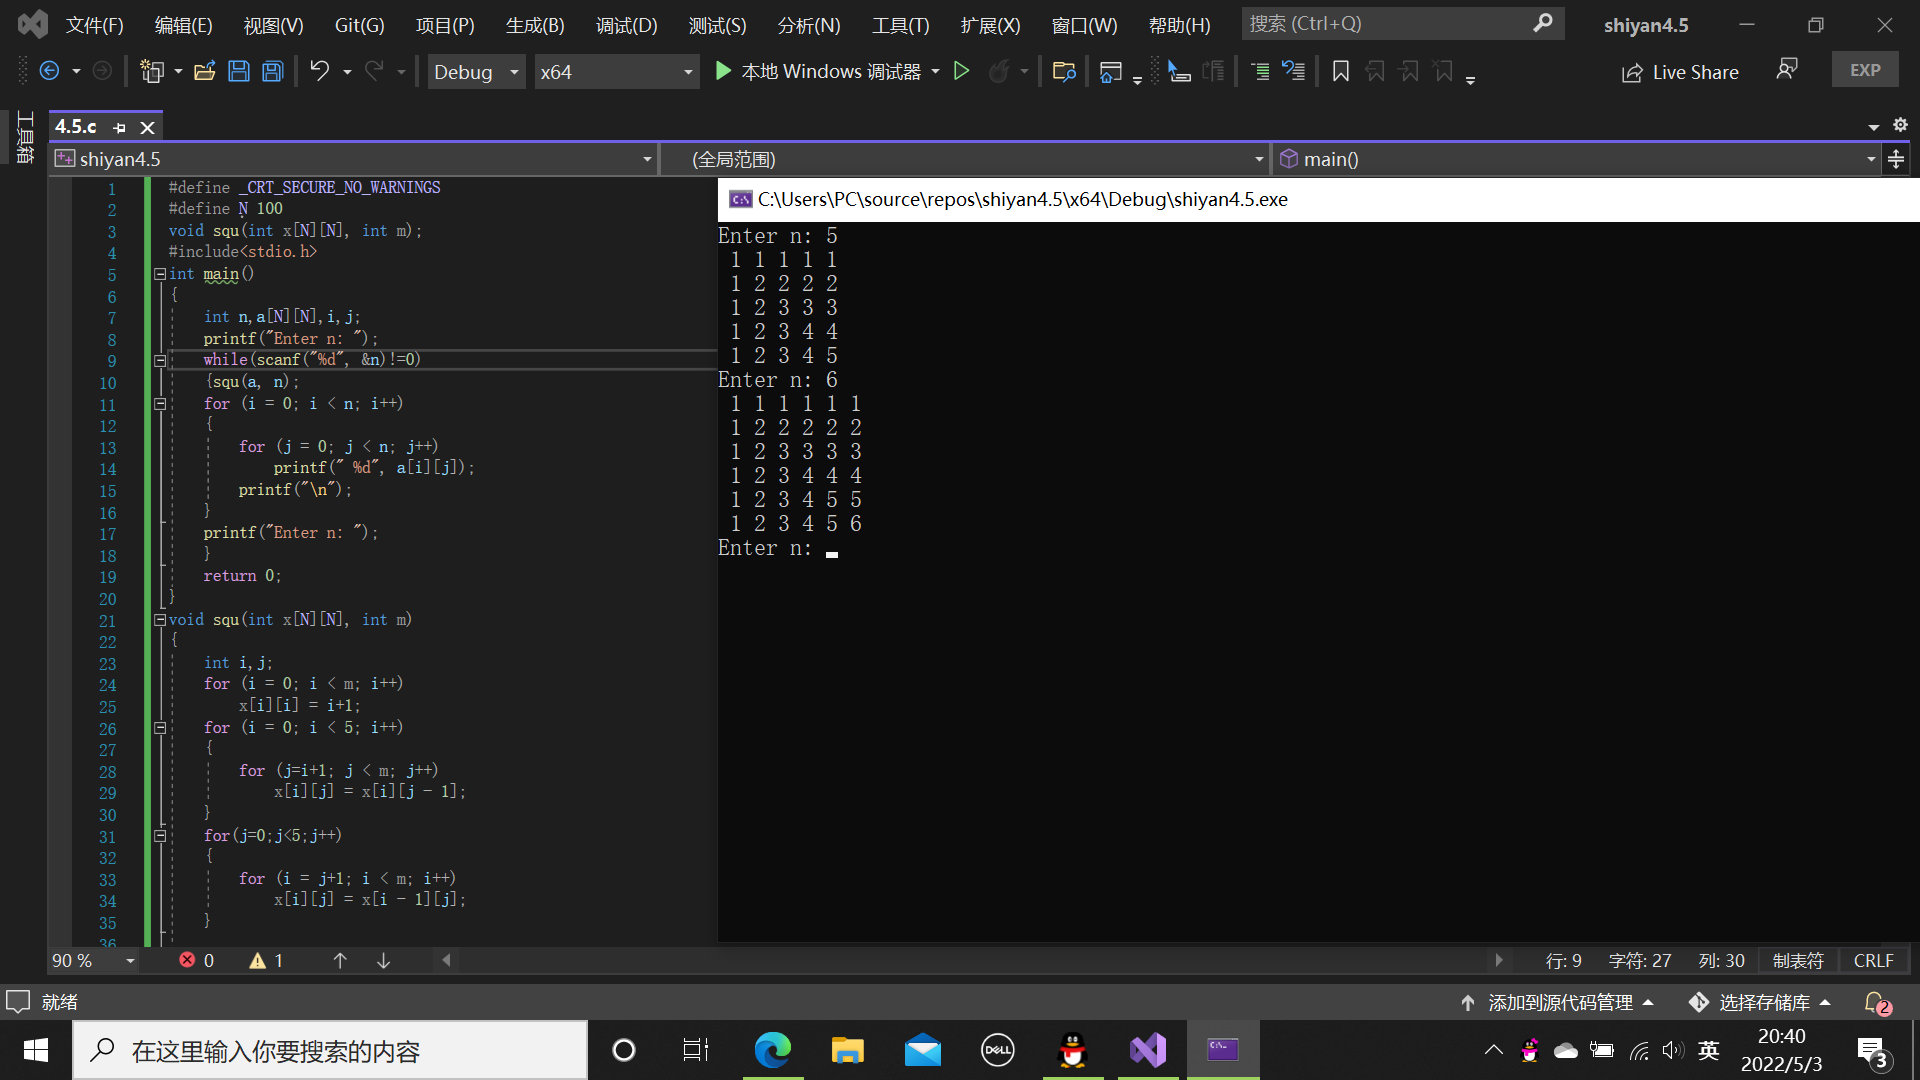Click the Open File folder icon
This screenshot has width=1920, height=1080.
(x=205, y=71)
